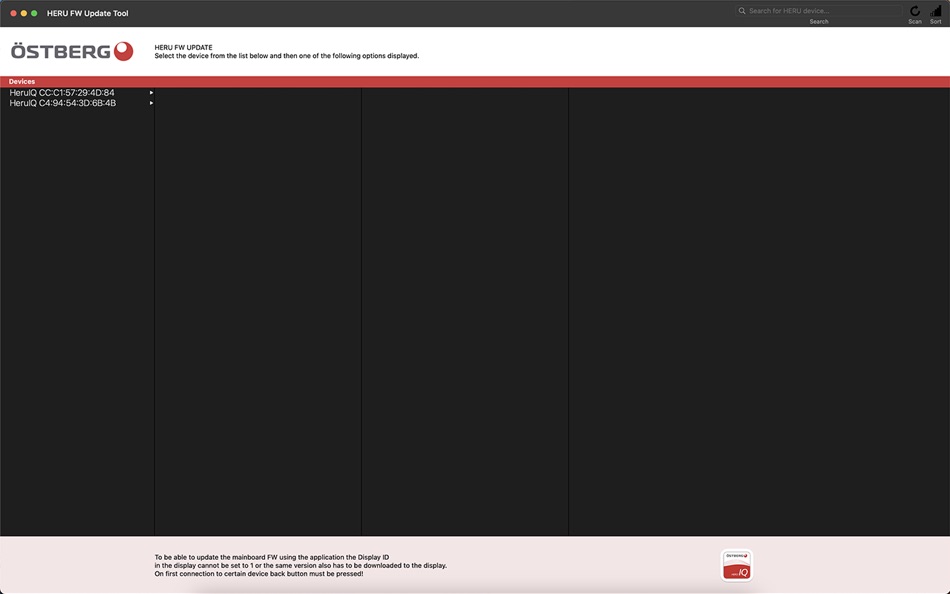Expand arrow for HeruIQ C4:94:54:3D:6B:4B

(x=151, y=103)
